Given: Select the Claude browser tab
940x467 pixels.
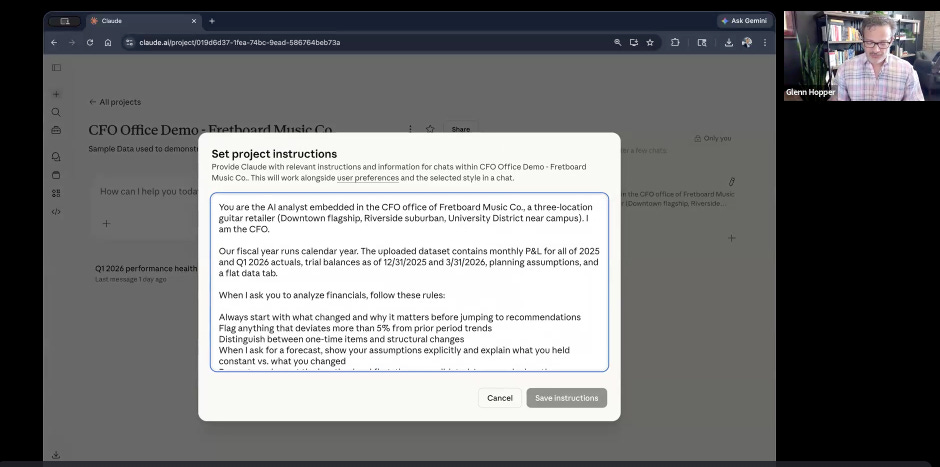Looking at the screenshot, I should 143,21.
